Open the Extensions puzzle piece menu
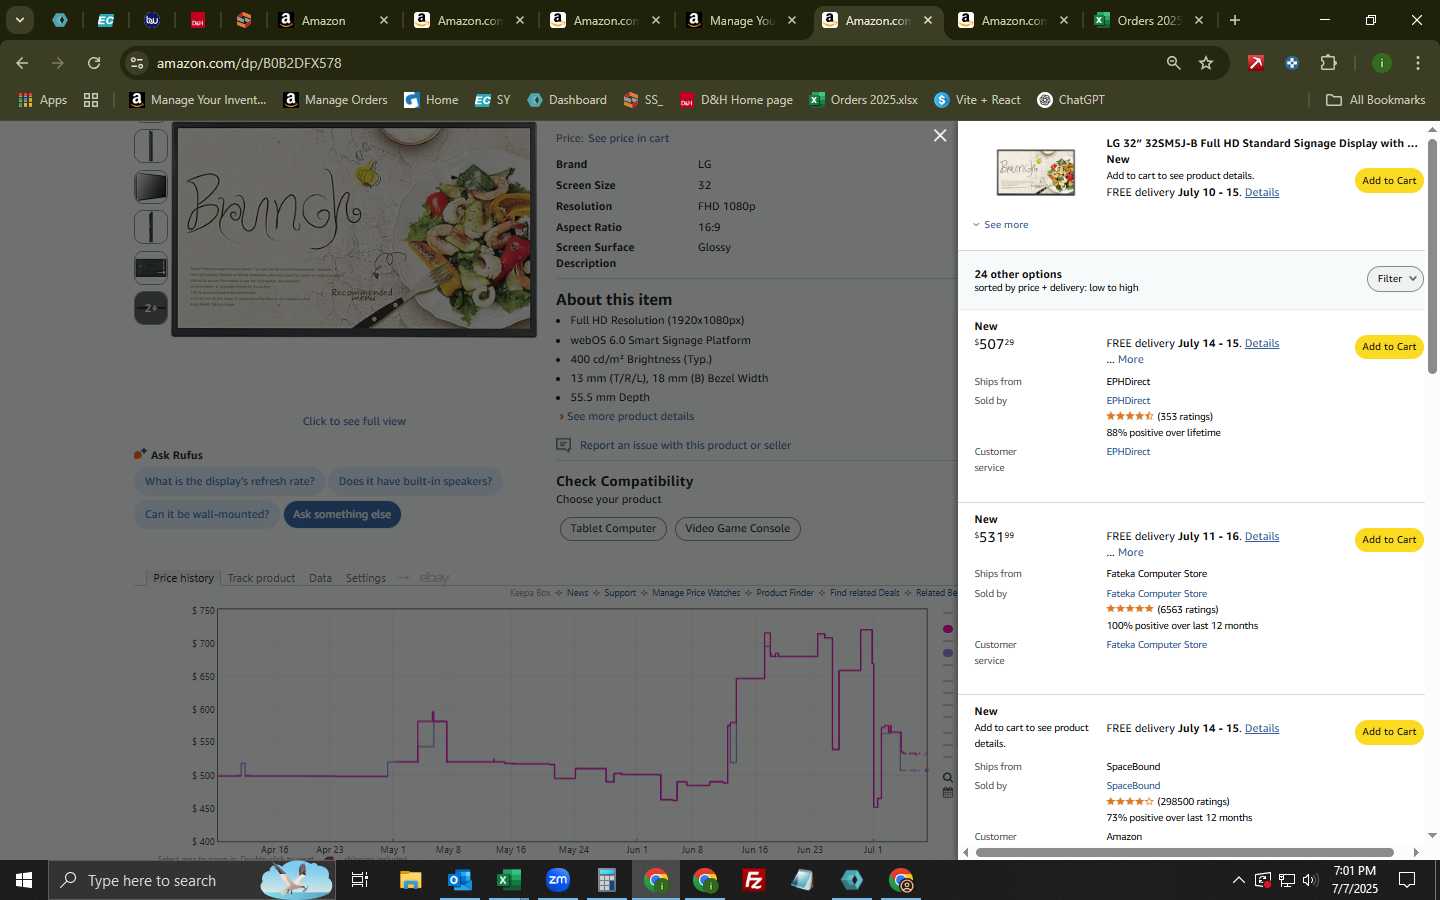This screenshot has height=900, width=1440. click(x=1328, y=63)
